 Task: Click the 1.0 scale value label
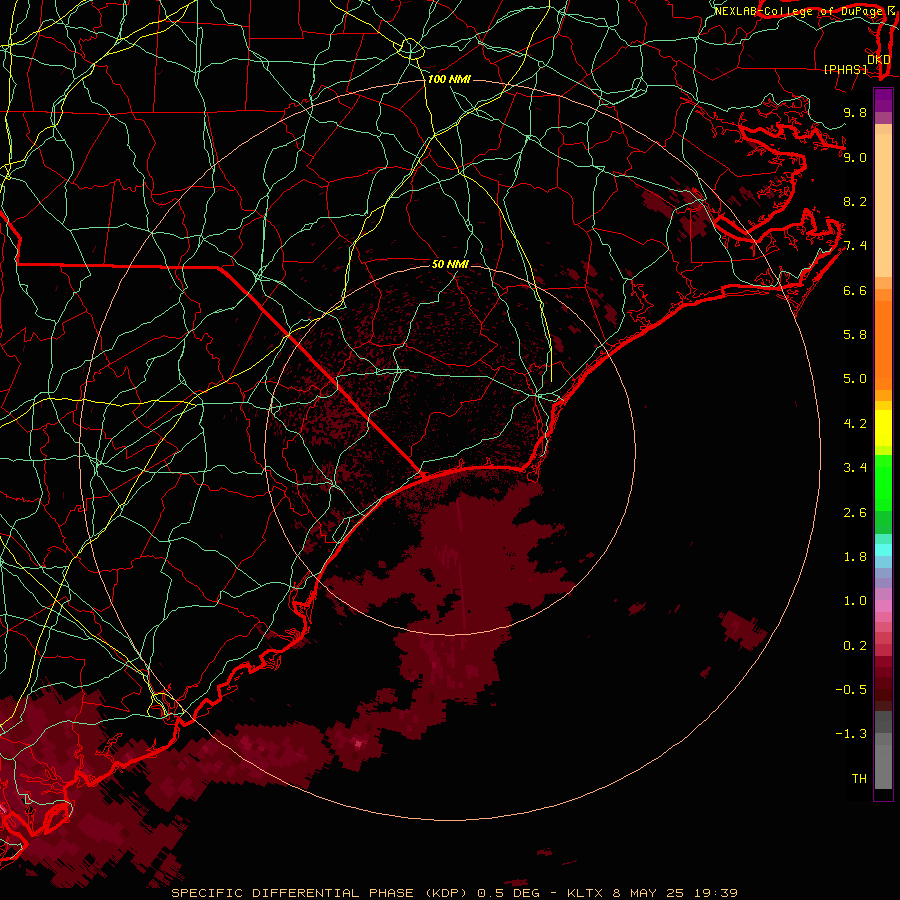855,601
